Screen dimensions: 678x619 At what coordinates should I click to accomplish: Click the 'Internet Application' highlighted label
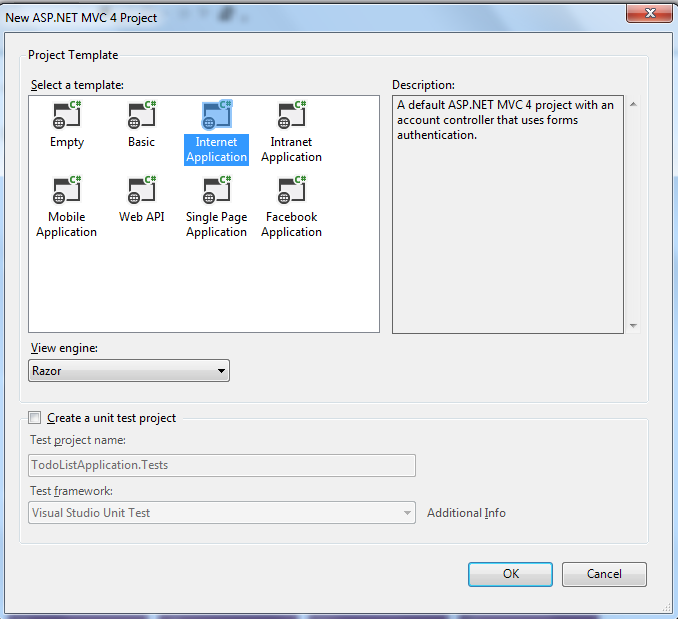pyautogui.click(x=217, y=150)
